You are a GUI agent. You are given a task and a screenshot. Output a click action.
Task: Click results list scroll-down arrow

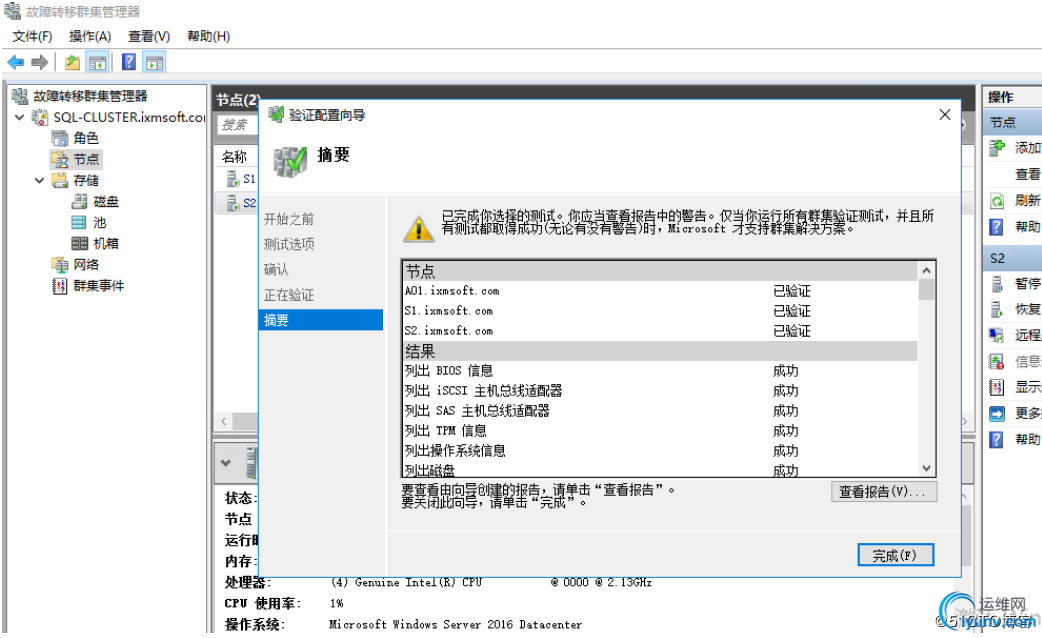[x=926, y=468]
